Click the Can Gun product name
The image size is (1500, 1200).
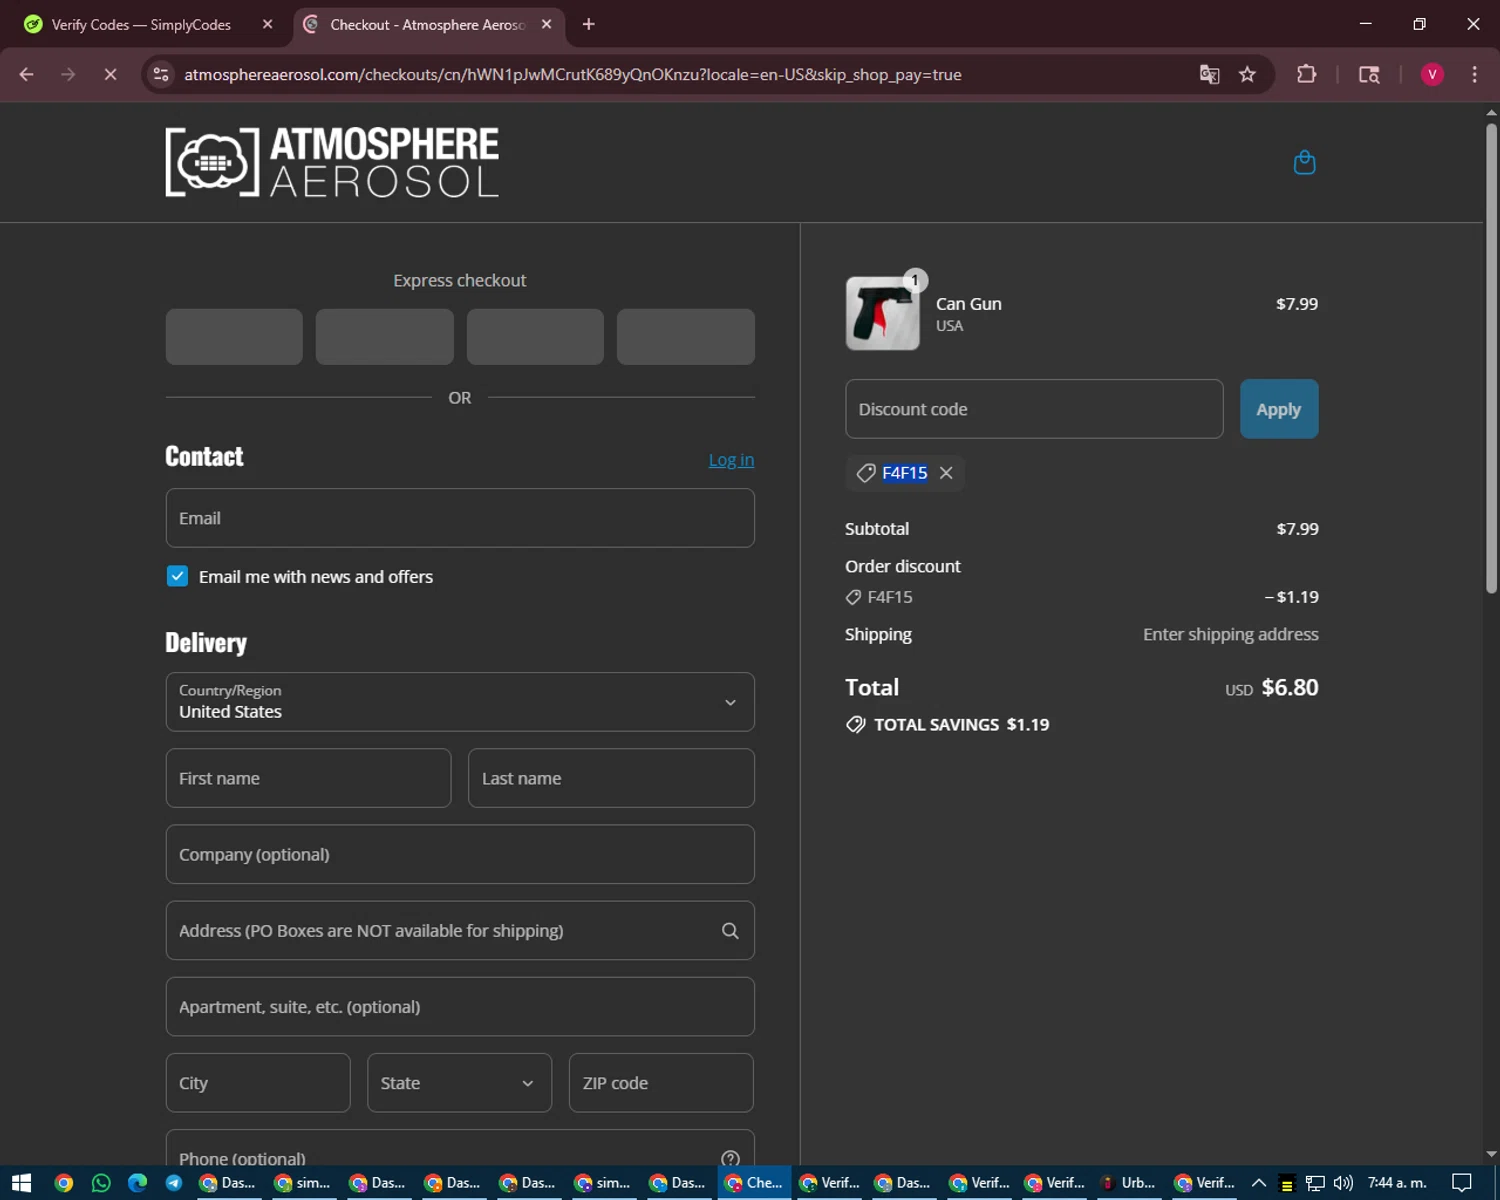(969, 304)
